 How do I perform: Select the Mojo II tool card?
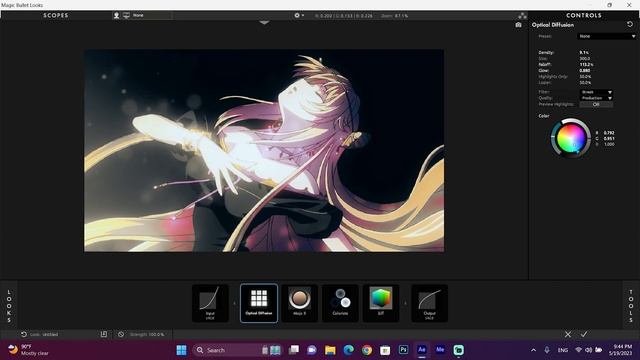click(x=299, y=303)
